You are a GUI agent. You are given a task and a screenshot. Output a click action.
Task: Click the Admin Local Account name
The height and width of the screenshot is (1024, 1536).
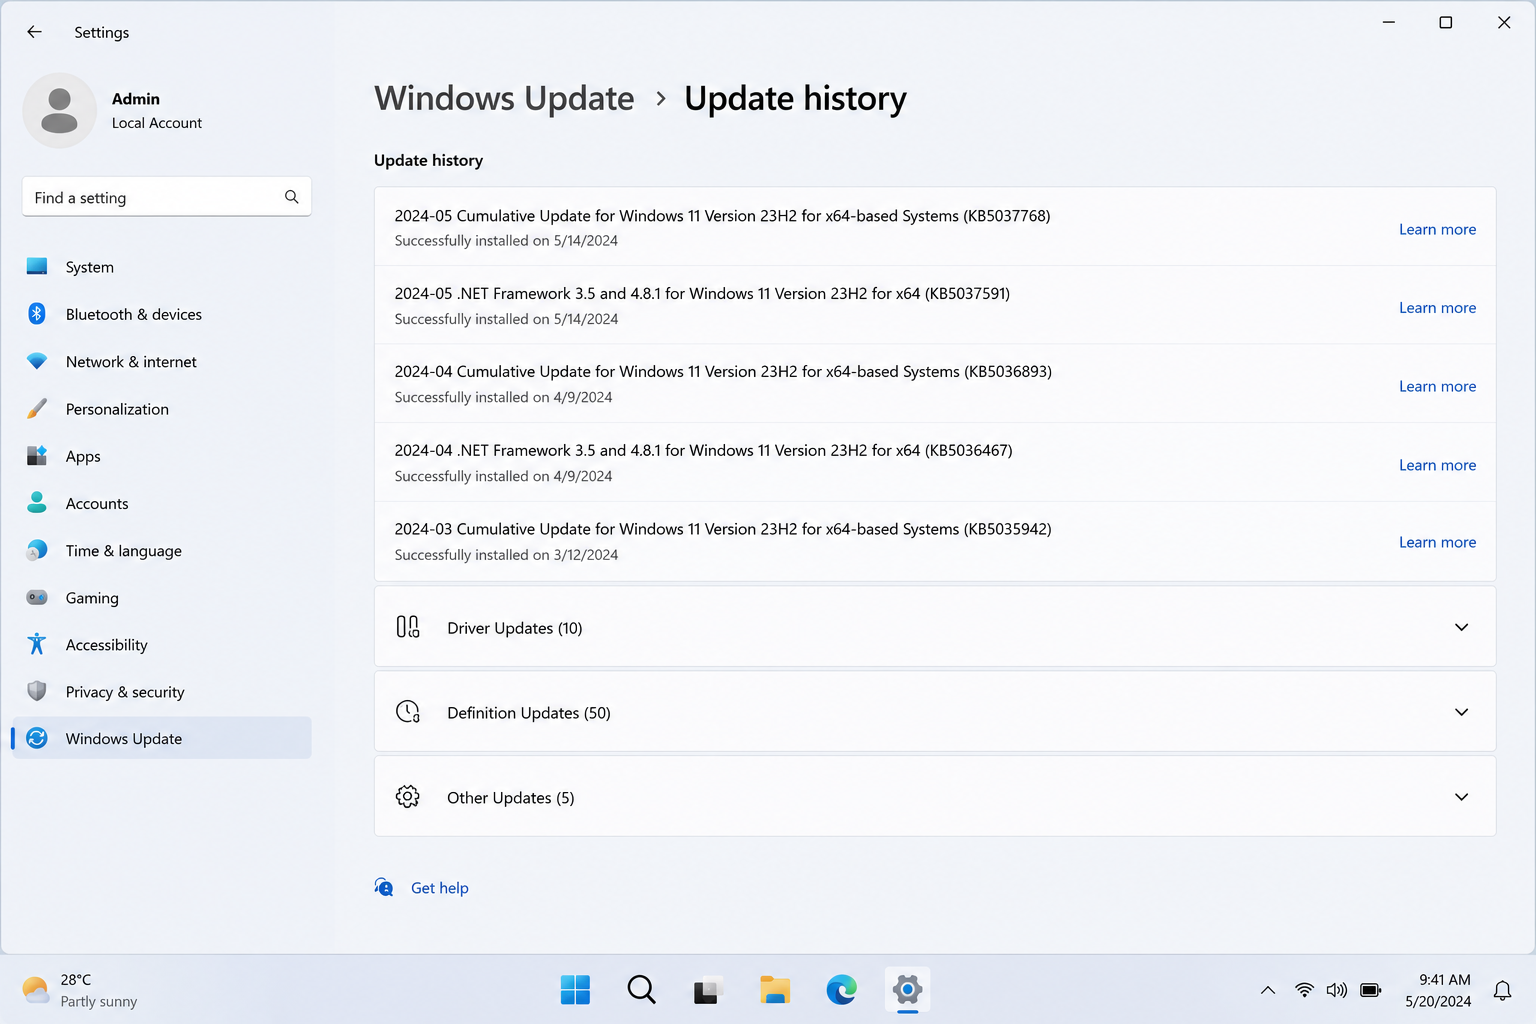coord(157,110)
